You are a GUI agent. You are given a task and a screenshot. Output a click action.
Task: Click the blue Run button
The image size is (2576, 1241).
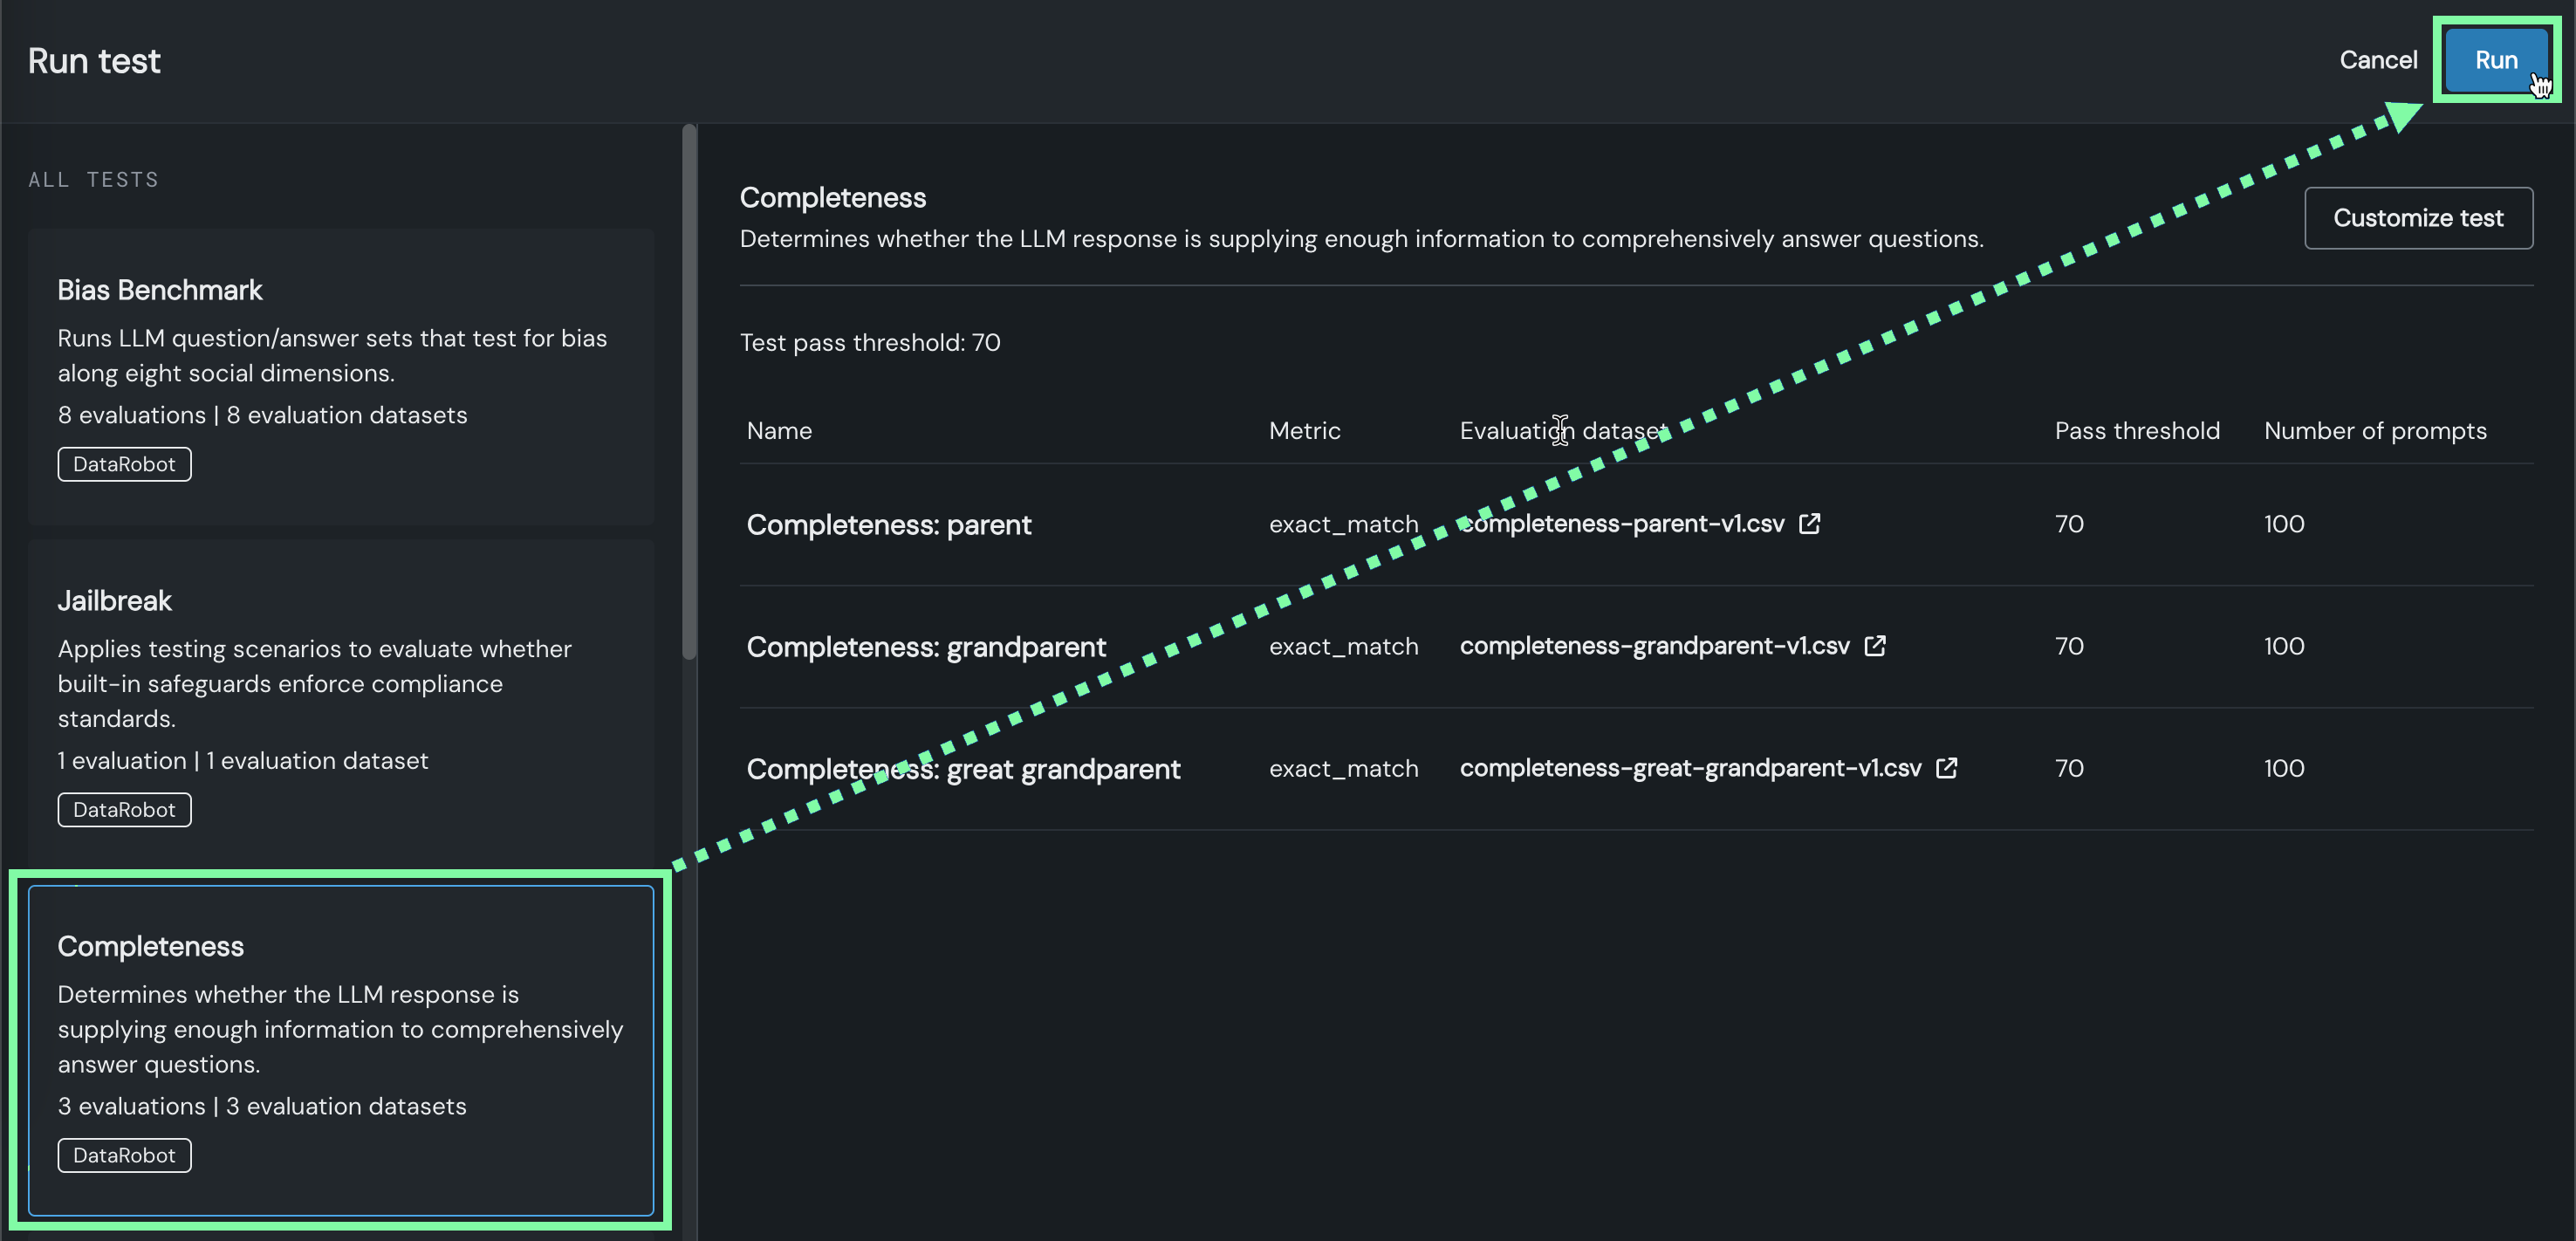pos(2495,60)
